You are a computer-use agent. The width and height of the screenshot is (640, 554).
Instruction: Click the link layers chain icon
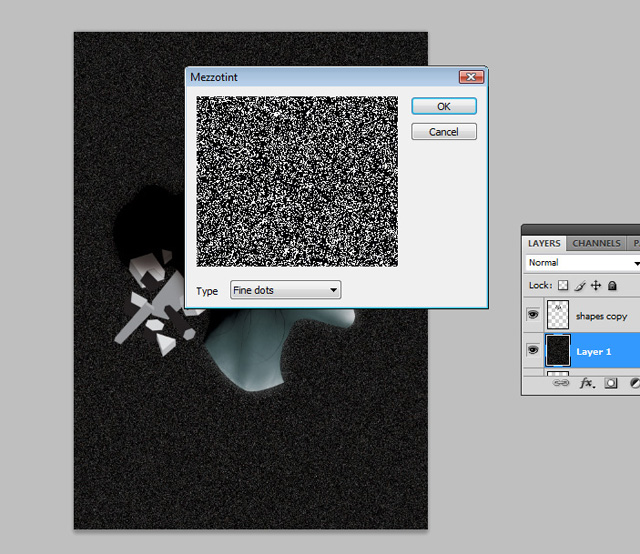pyautogui.click(x=561, y=383)
